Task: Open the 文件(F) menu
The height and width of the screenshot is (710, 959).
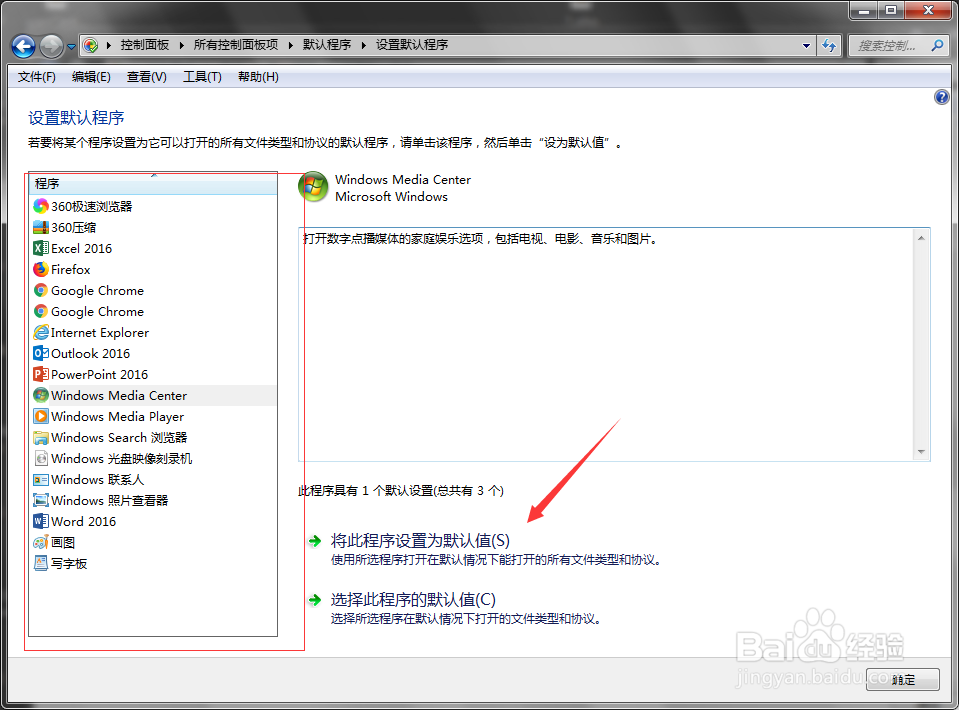Action: pyautogui.click(x=37, y=77)
